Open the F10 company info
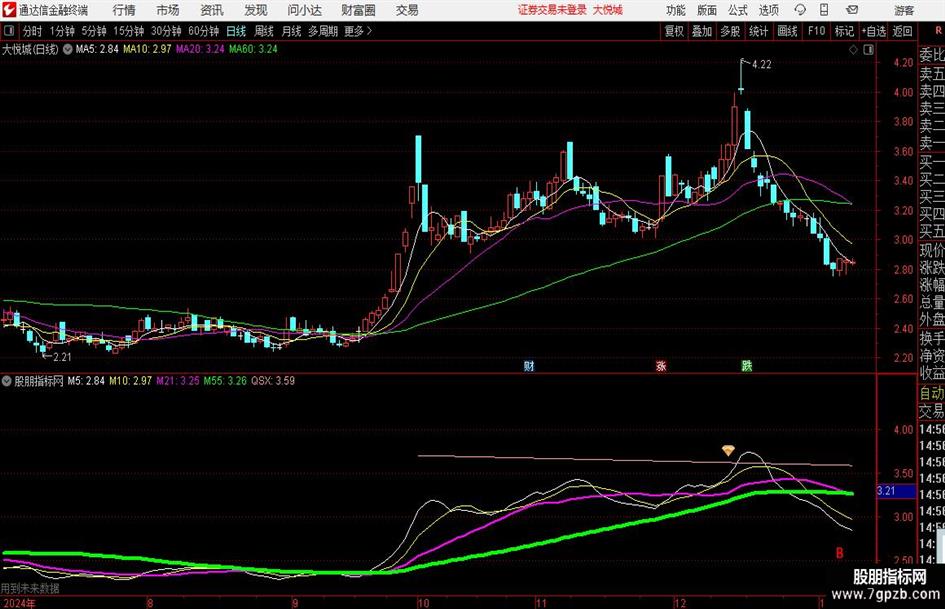Screen dimensions: 945x609 [817, 31]
